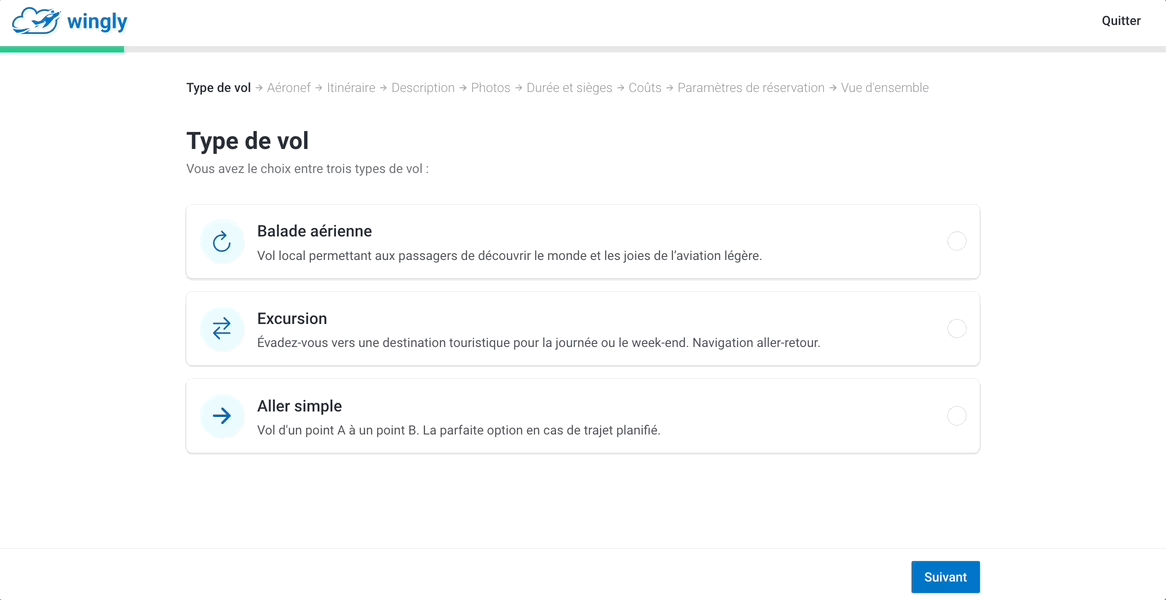Open the Durée et sièges step
The image size is (1166, 600).
tap(570, 88)
